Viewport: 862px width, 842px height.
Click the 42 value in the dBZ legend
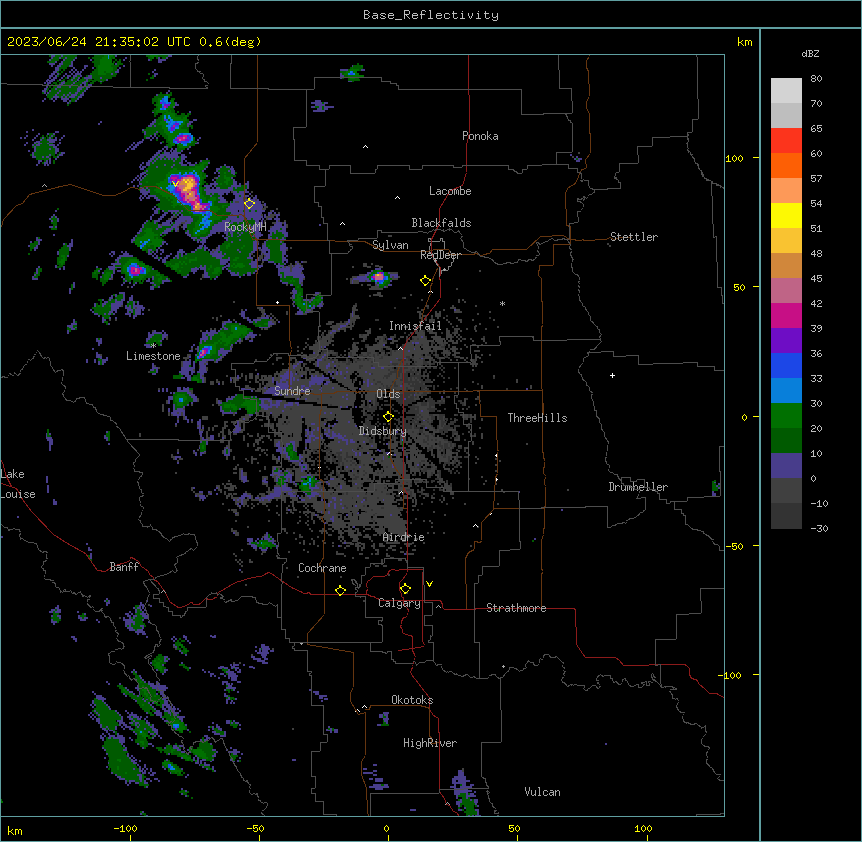816,303
